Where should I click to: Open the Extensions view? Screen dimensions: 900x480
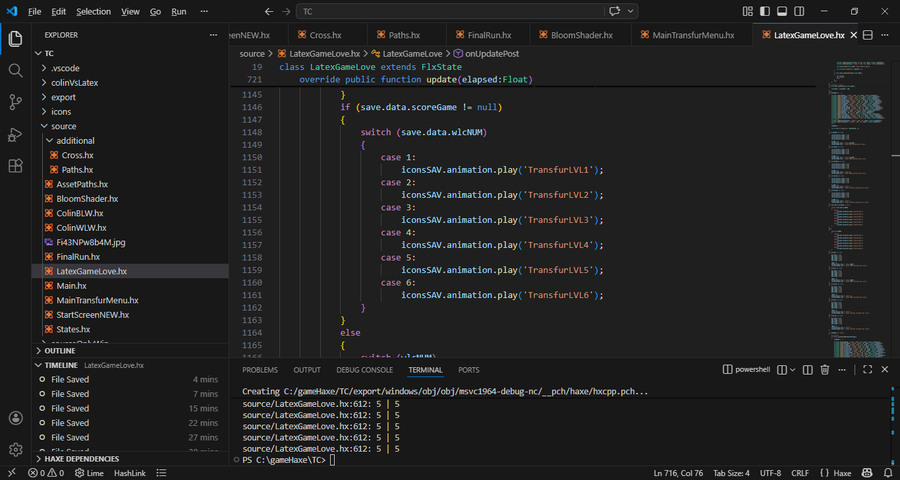coord(15,166)
